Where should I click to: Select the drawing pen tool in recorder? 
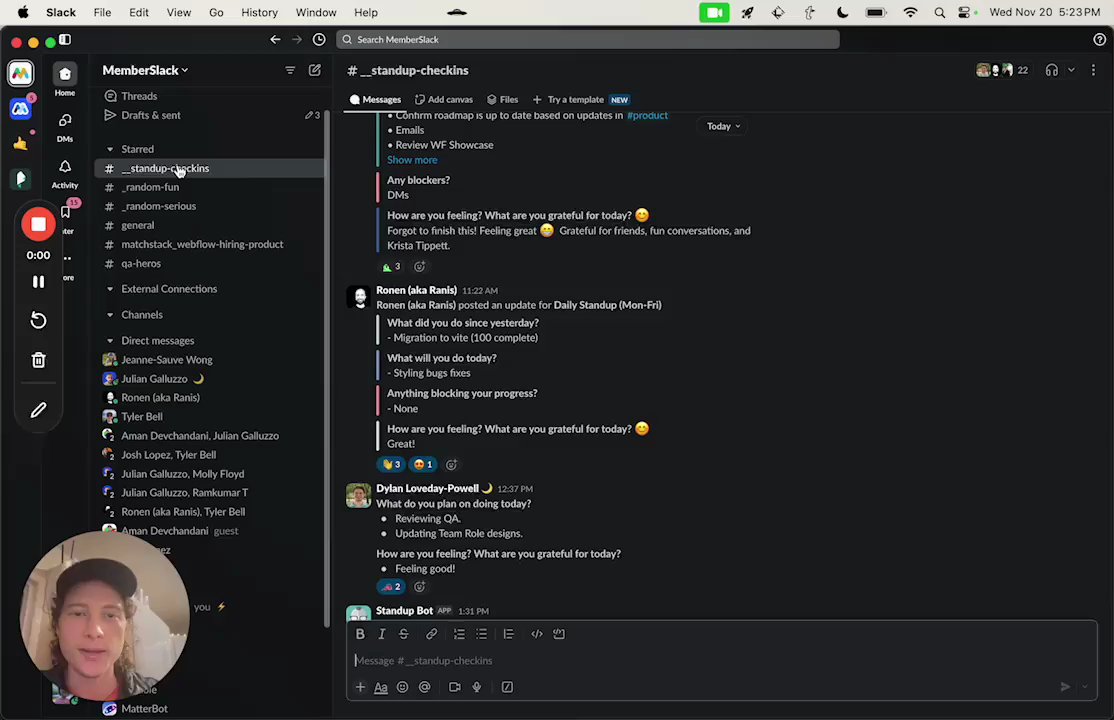pos(38,410)
